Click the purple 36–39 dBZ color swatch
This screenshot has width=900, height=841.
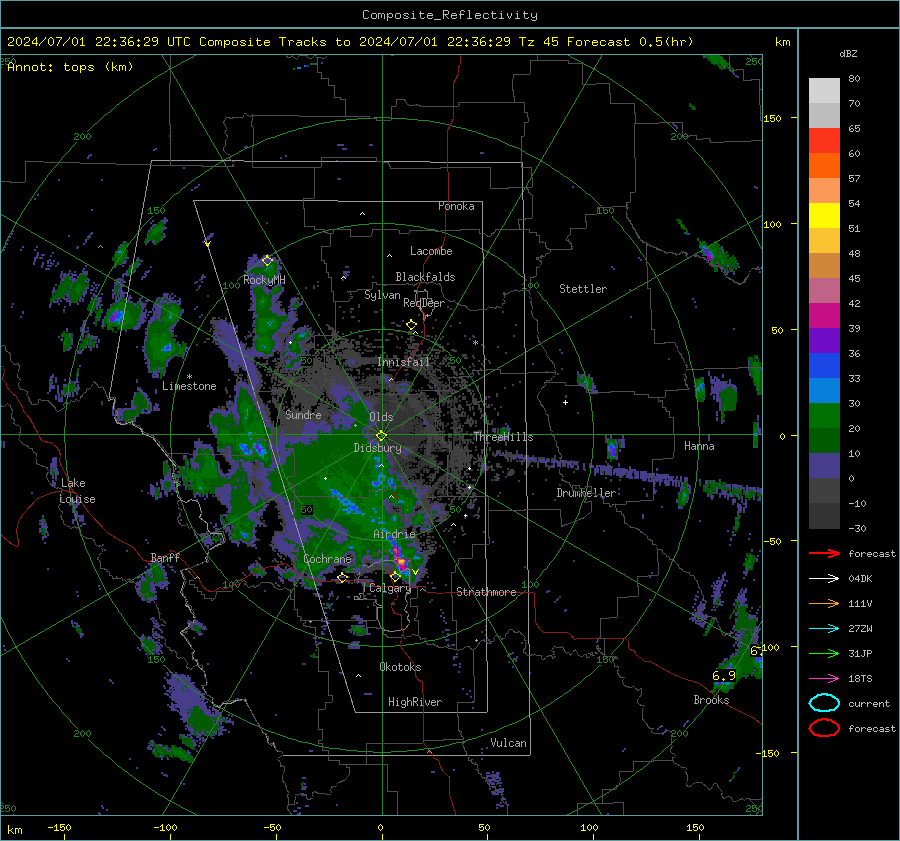coord(824,340)
